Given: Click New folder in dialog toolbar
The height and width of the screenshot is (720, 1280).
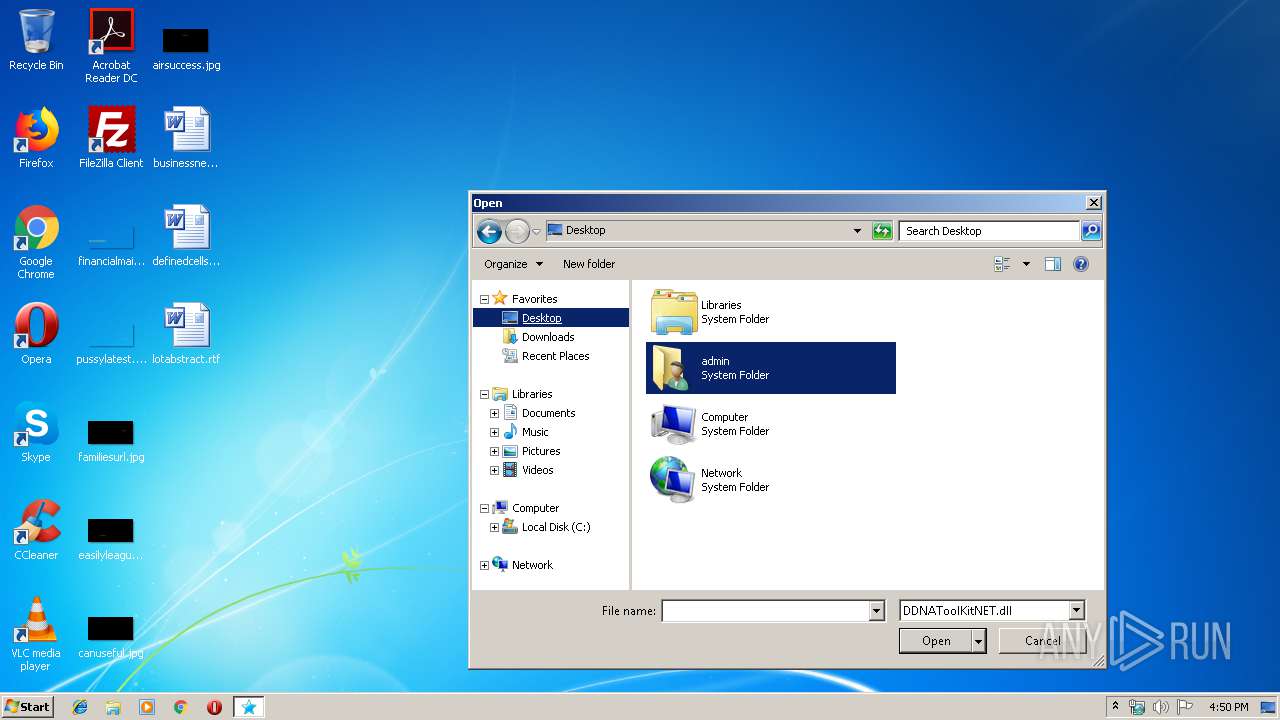Looking at the screenshot, I should tap(589, 264).
